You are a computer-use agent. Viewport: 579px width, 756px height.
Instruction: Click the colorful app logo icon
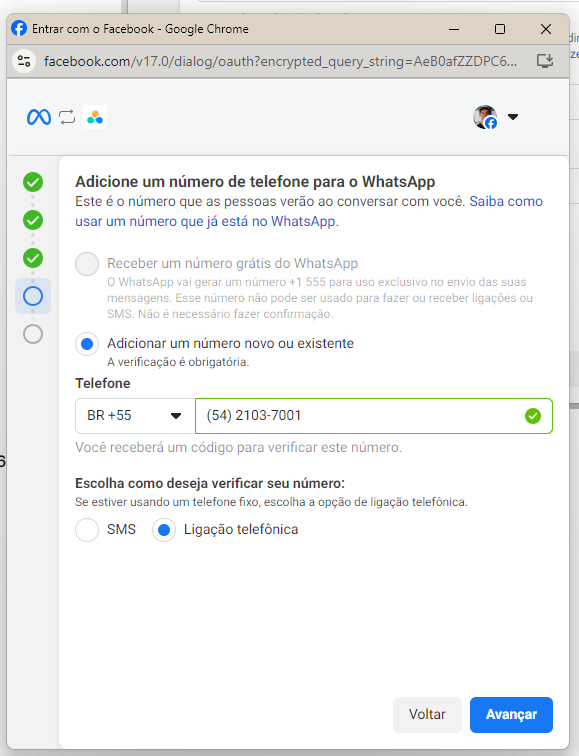coord(95,117)
